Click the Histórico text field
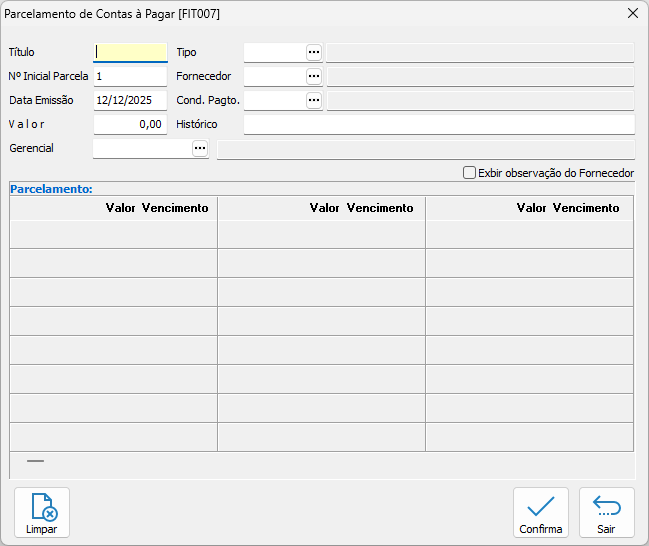The width and height of the screenshot is (649, 546). pos(438,124)
